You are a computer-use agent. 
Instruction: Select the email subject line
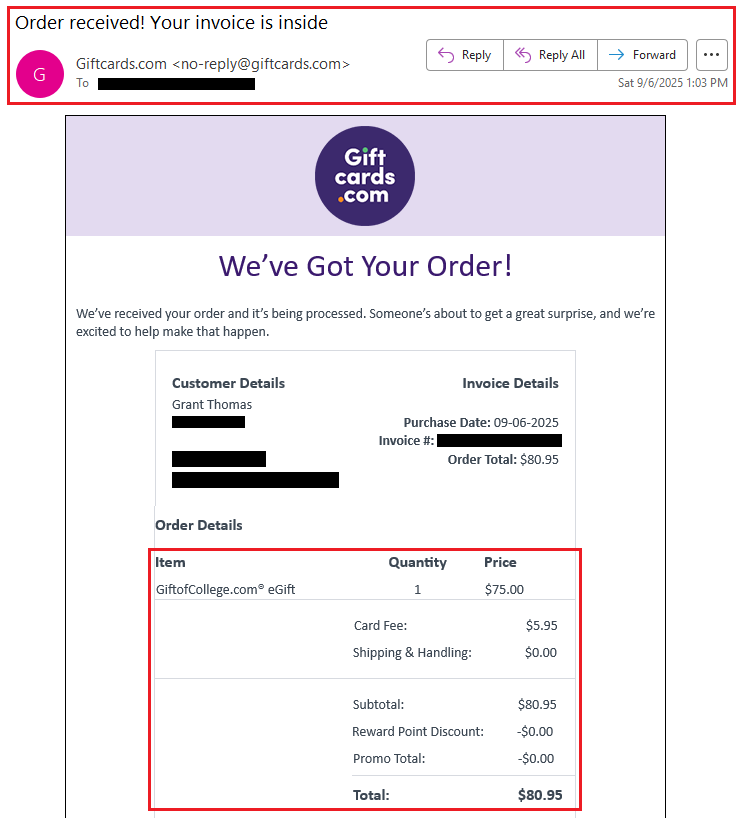click(171, 22)
